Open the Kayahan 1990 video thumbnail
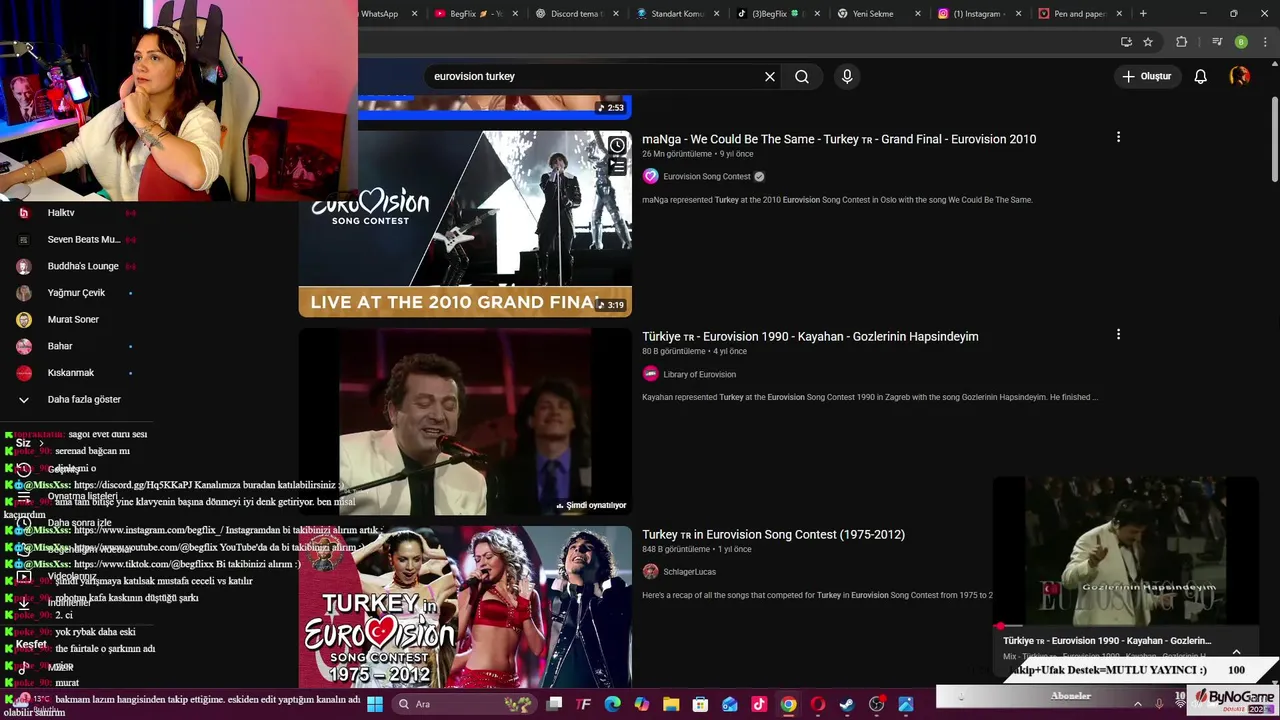1280x720 pixels. 465,421
